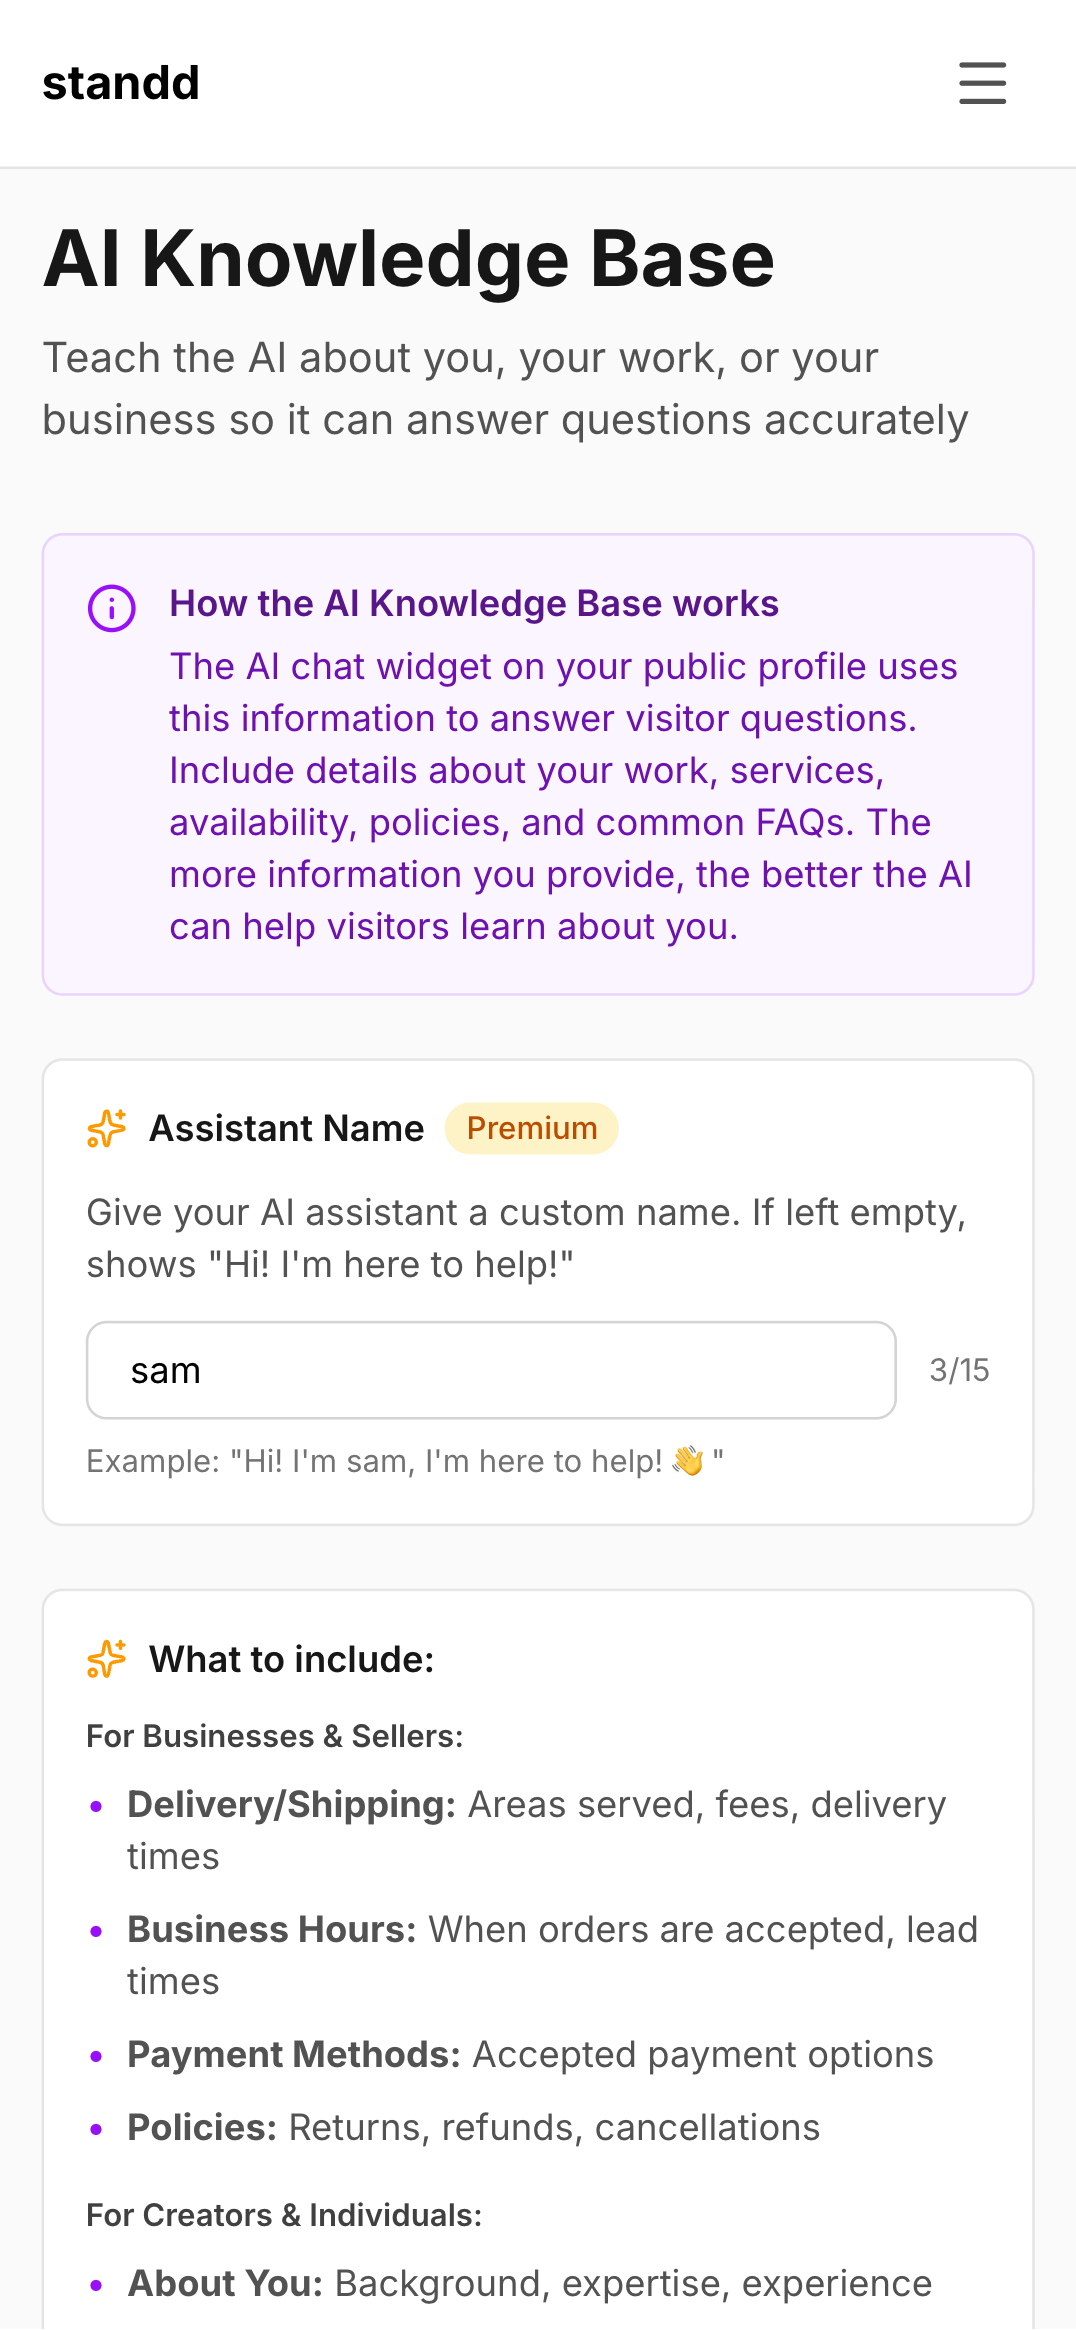This screenshot has width=1076, height=2330.
Task: Click the Payment Methods bullet item
Action: tap(529, 2054)
